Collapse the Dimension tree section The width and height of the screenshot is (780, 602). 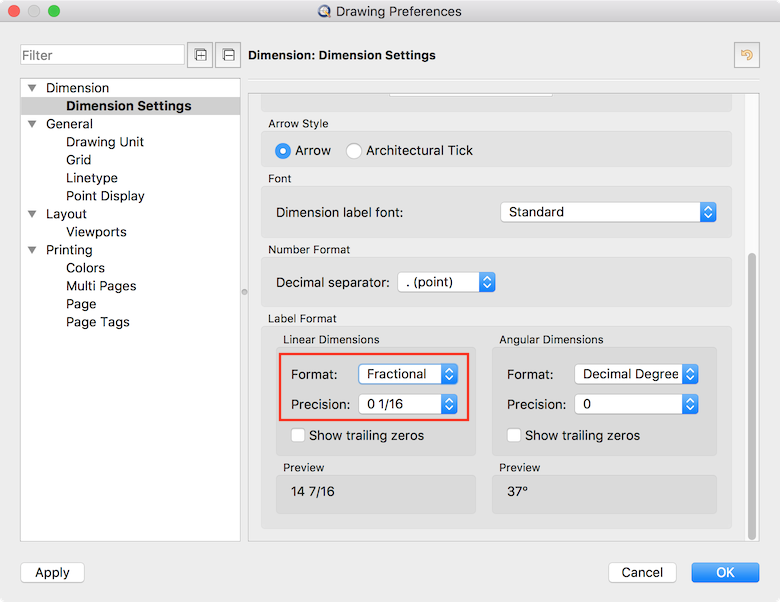[x=32, y=88]
